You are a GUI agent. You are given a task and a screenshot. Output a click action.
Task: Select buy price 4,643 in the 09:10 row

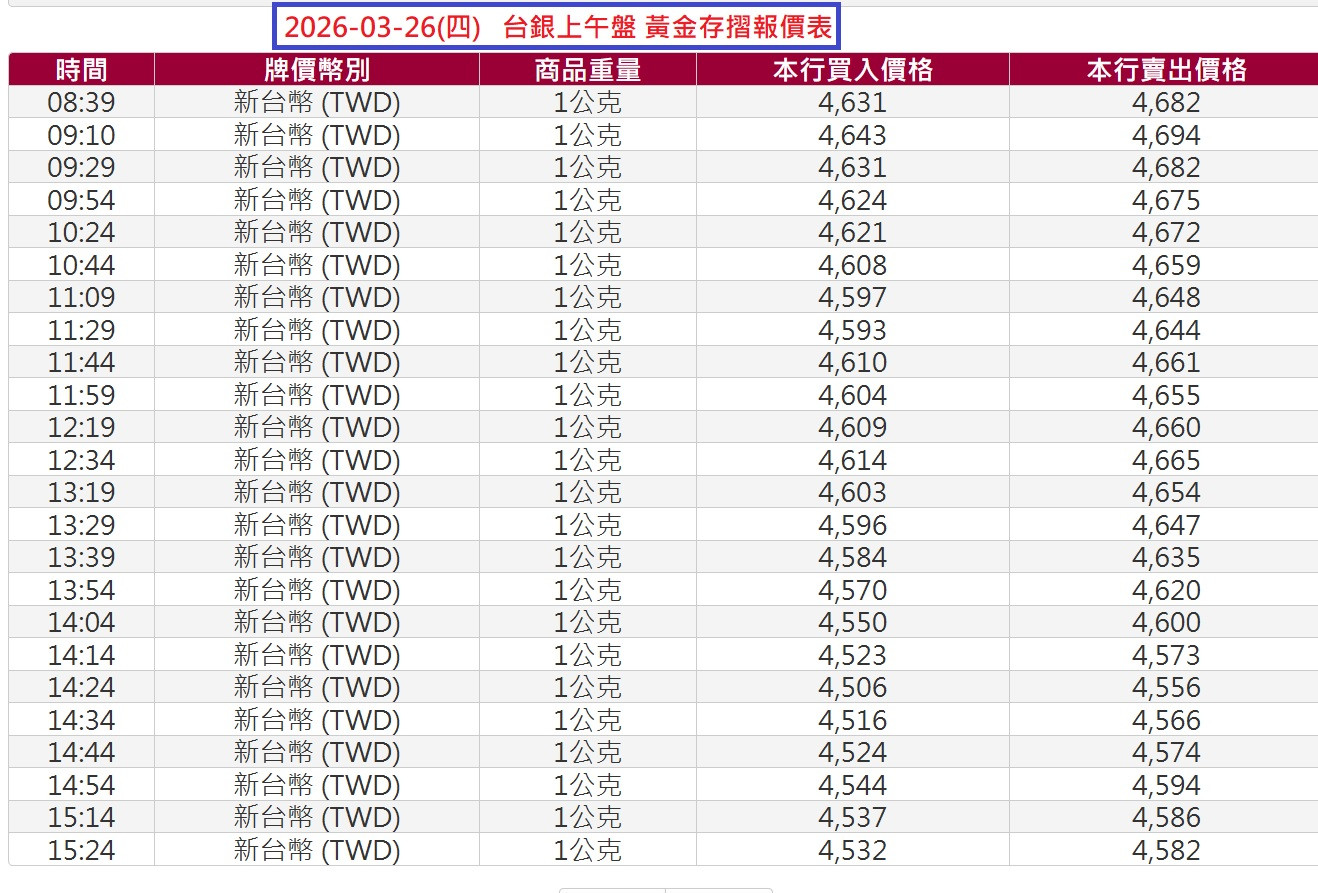852,135
